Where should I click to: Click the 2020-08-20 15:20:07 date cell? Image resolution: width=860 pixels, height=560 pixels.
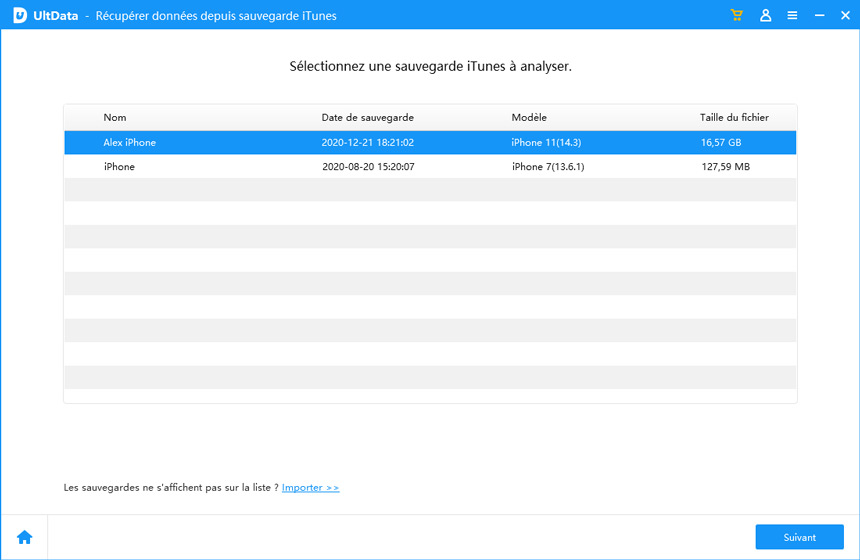click(368, 167)
